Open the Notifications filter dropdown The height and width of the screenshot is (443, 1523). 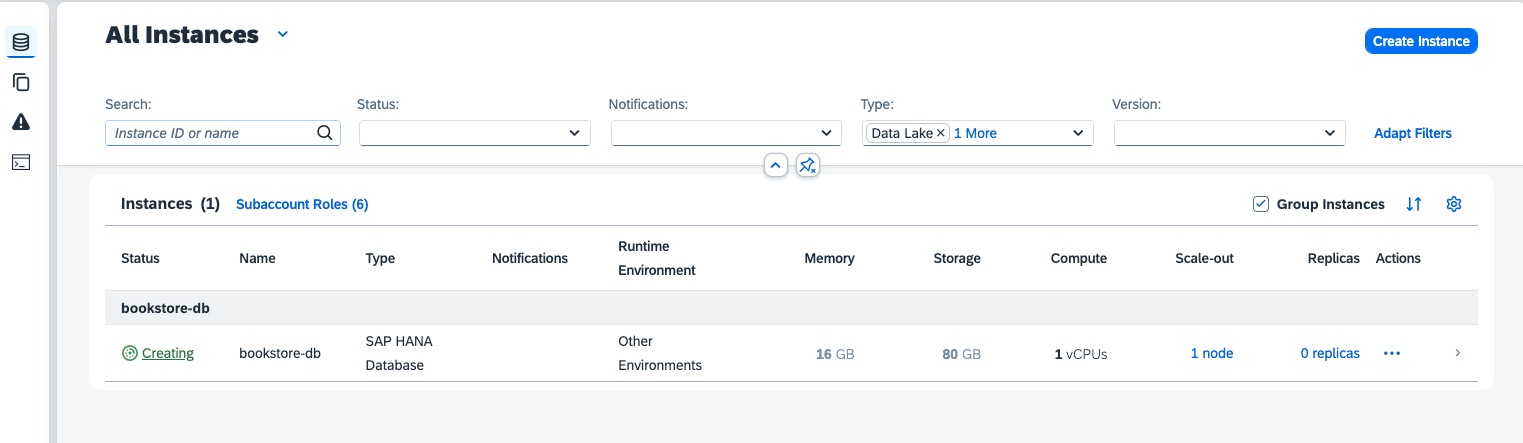(826, 133)
